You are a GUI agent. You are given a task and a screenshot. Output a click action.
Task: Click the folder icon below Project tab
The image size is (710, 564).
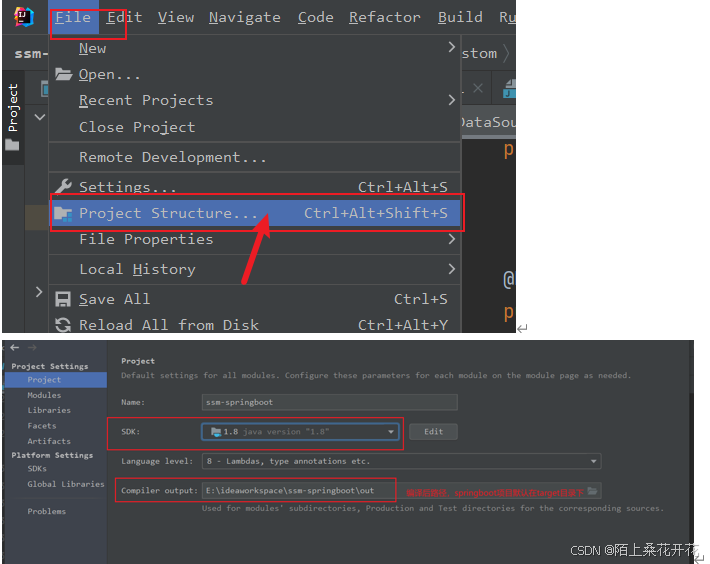pyautogui.click(x=13, y=145)
